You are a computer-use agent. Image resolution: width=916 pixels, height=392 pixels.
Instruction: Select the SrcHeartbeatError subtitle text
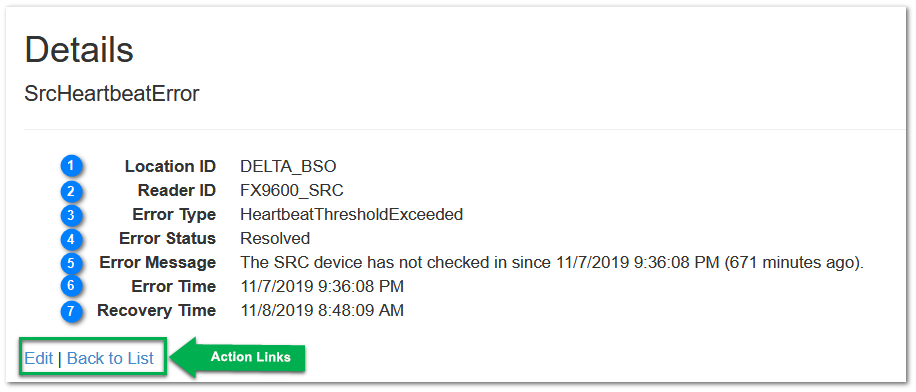pyautogui.click(x=112, y=93)
